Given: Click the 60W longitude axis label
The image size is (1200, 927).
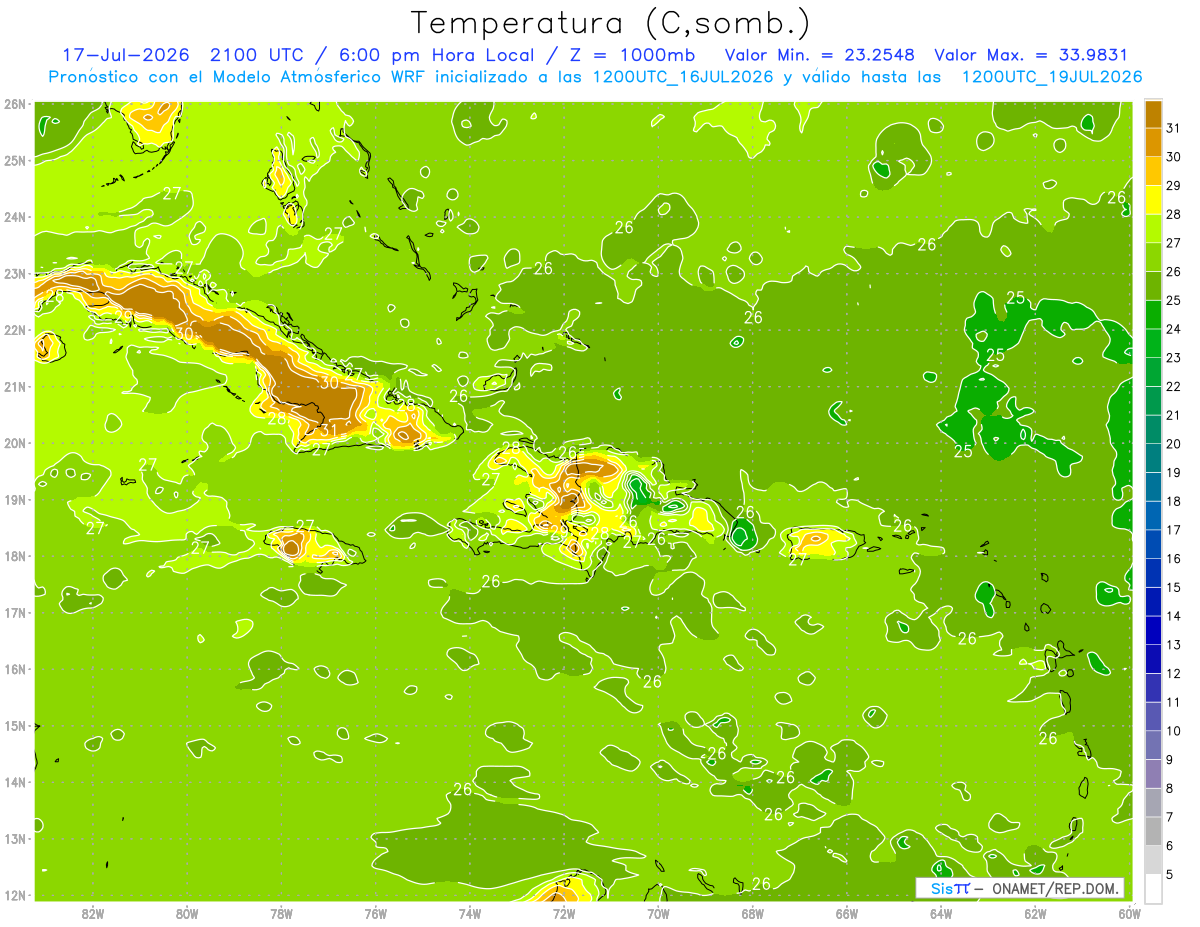Looking at the screenshot, I should click(1130, 913).
